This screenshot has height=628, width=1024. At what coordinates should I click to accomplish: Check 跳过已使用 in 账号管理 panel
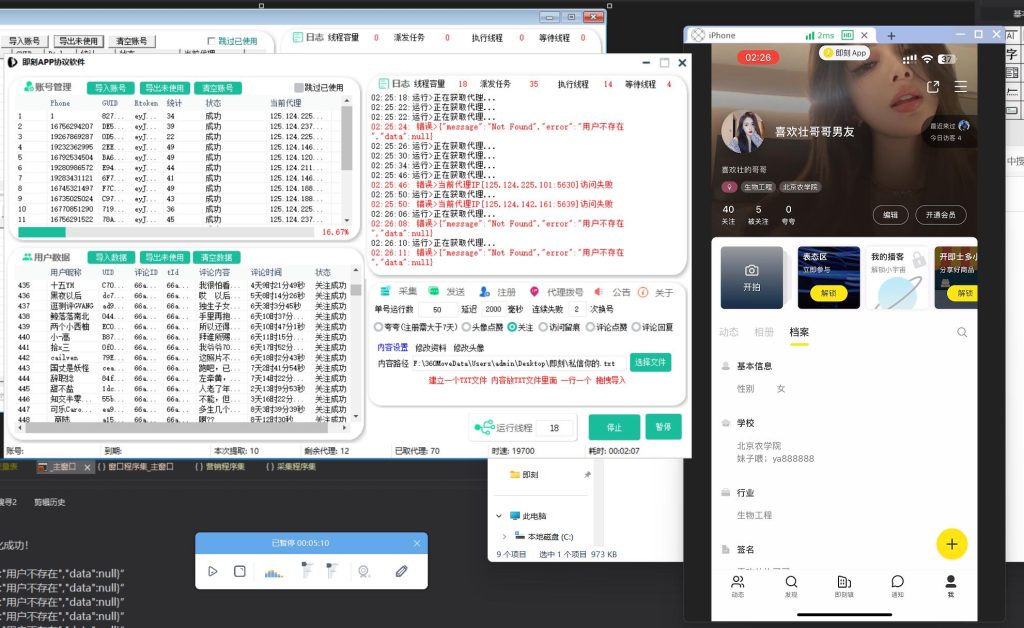[x=298, y=88]
